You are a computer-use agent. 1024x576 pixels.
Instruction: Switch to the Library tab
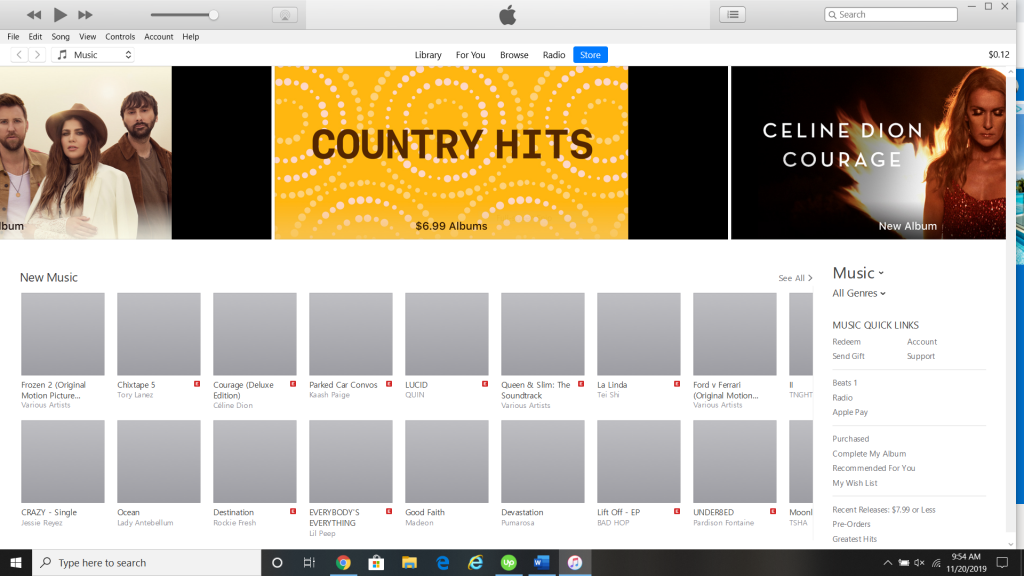[x=428, y=55]
